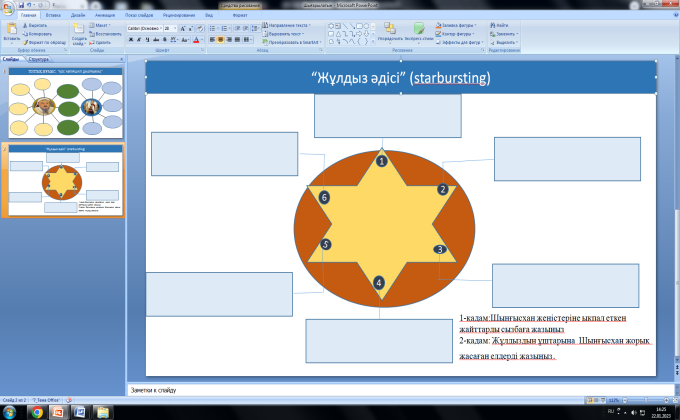Click Выделить select button
This screenshot has height=420, width=680.
tap(504, 43)
